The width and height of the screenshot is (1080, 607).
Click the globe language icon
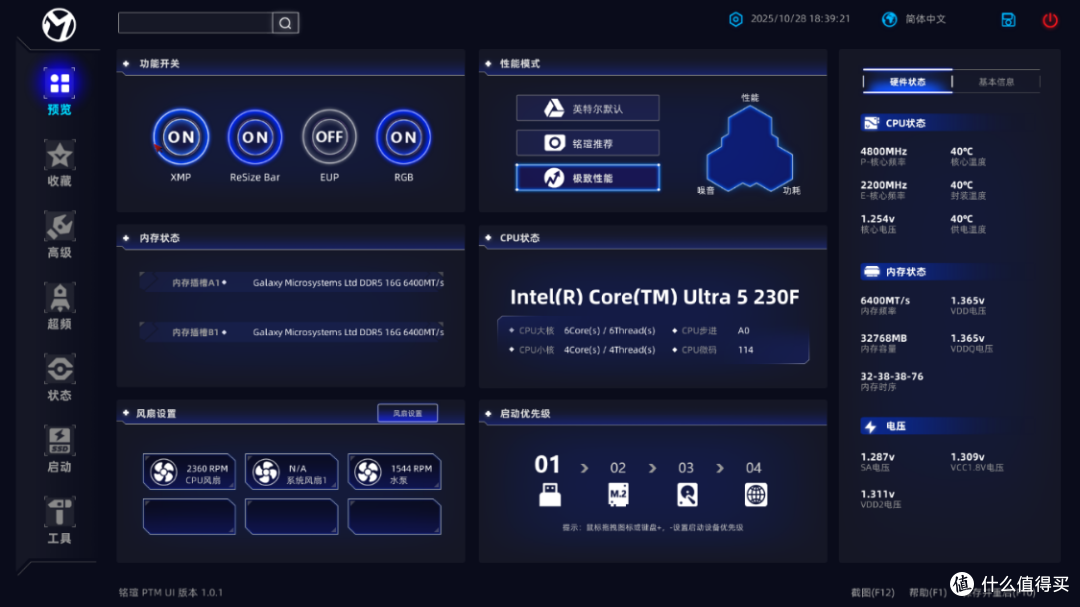tap(889, 19)
